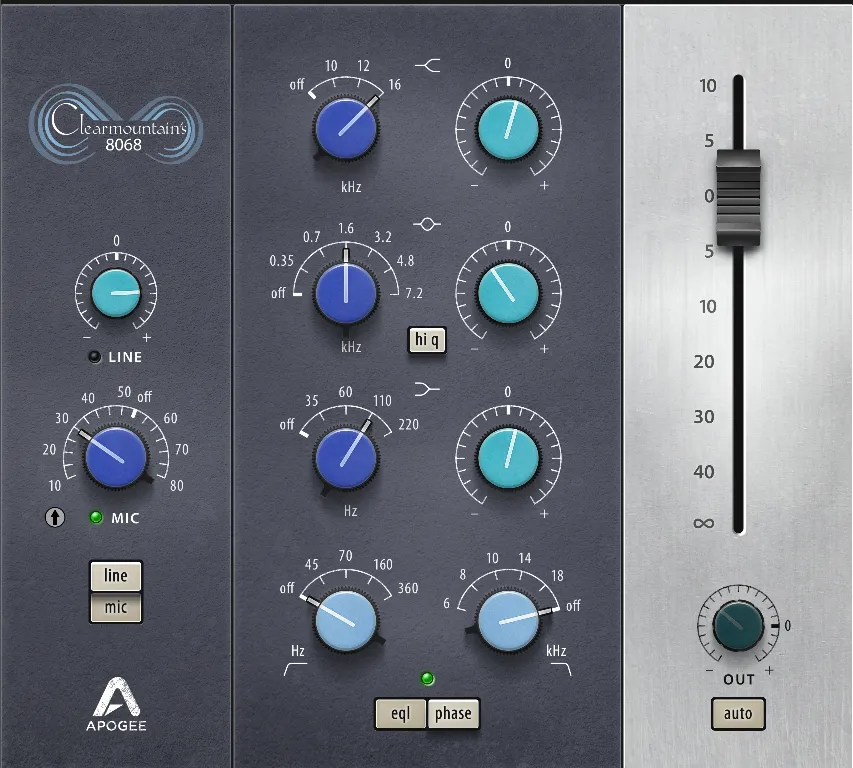Click the high-pass filter Hz knob
The width and height of the screenshot is (853, 768).
[x=346, y=621]
